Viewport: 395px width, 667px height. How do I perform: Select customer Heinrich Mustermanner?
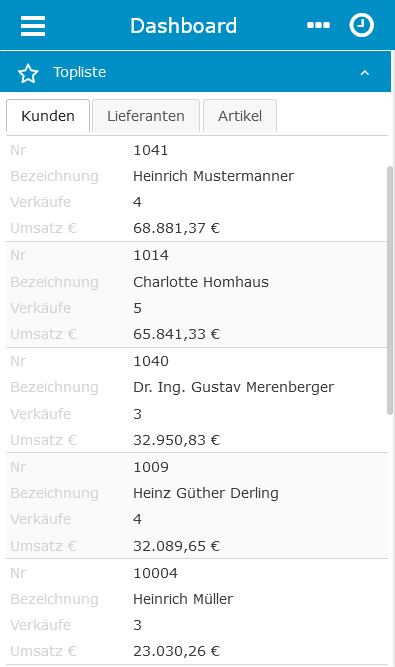[213, 176]
